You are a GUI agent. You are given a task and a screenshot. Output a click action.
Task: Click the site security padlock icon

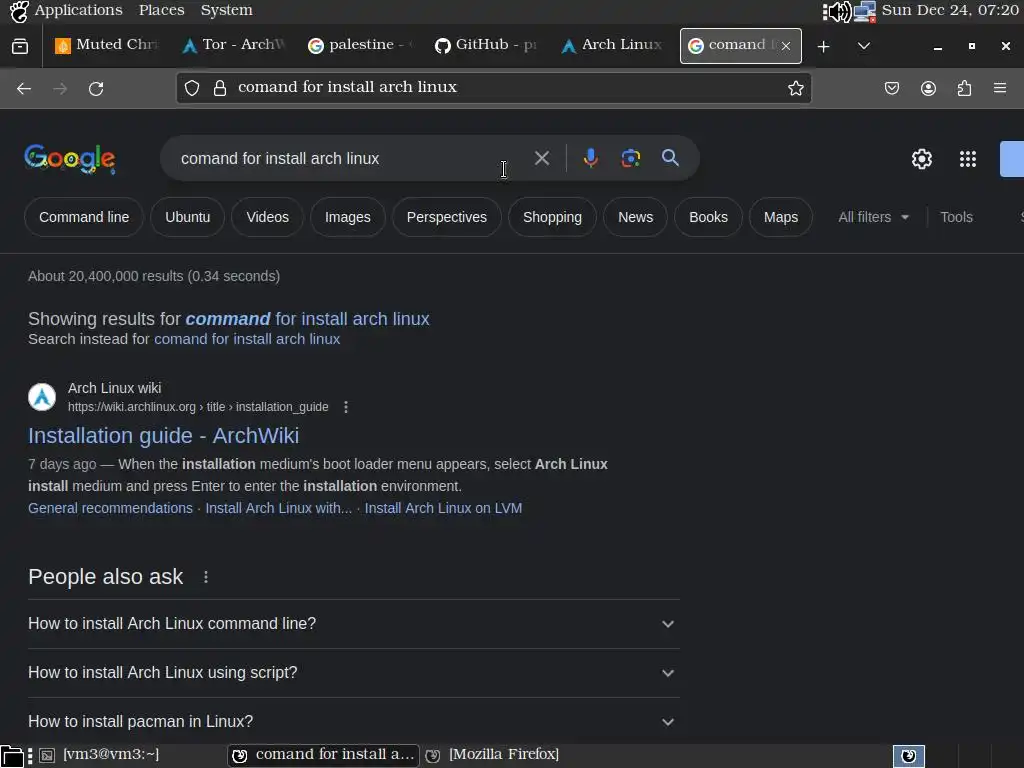click(220, 88)
